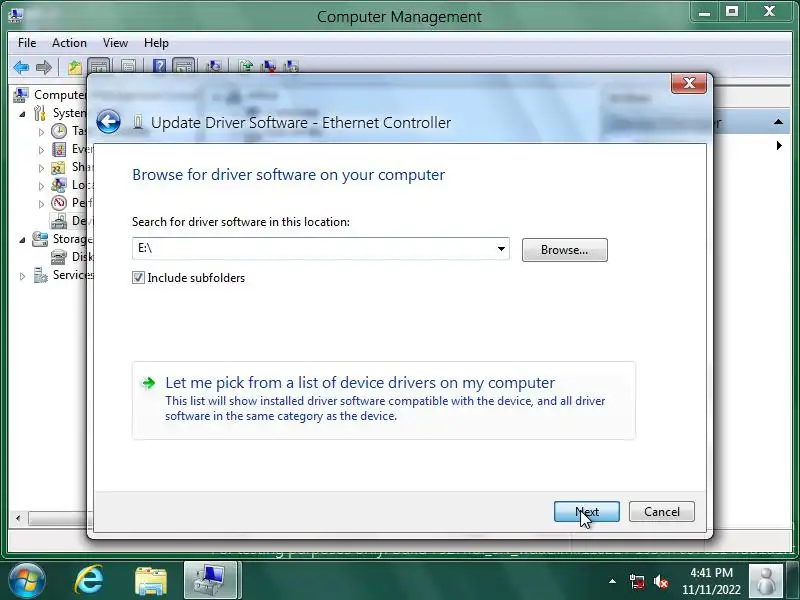The height and width of the screenshot is (600, 800).
Task: Open the View menu
Action: [115, 43]
